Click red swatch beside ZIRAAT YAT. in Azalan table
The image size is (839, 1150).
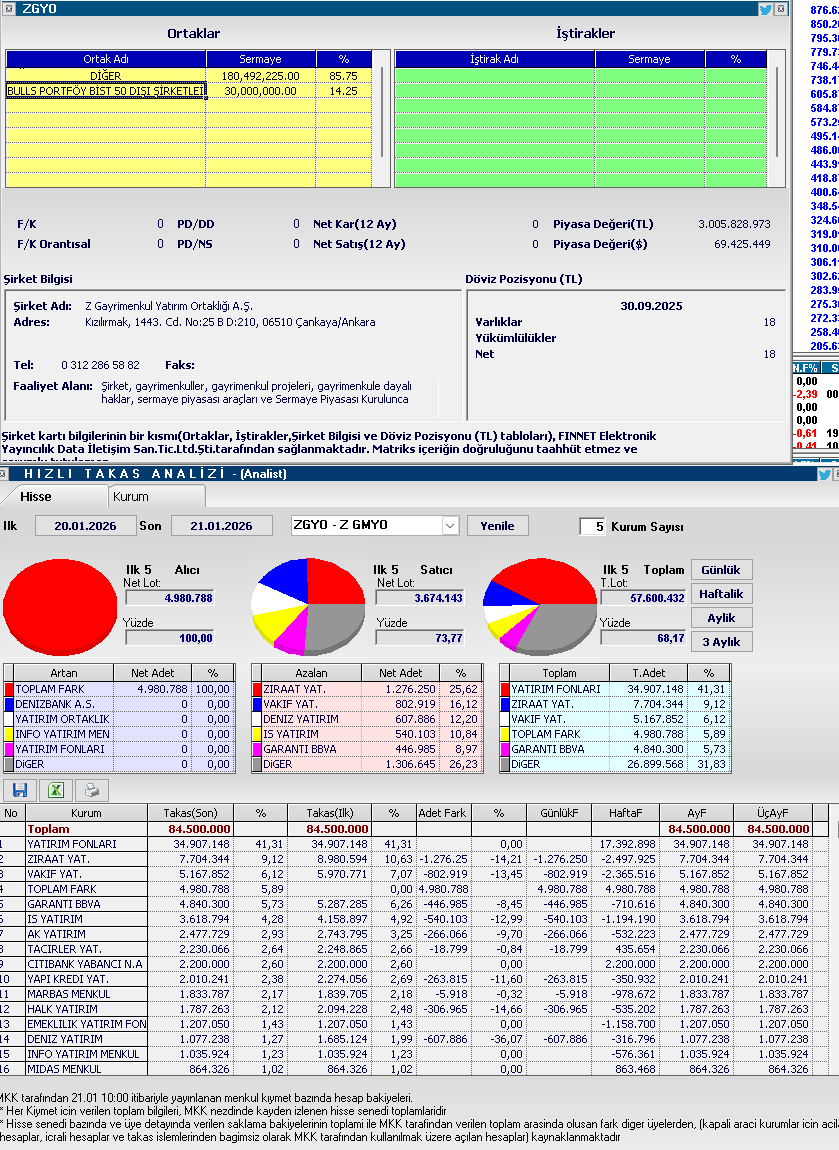(x=257, y=689)
